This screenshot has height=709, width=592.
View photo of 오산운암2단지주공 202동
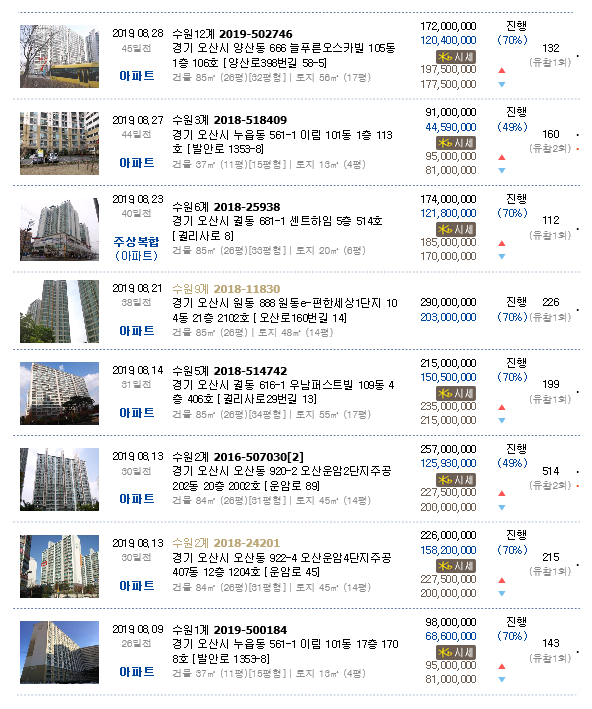(x=59, y=479)
